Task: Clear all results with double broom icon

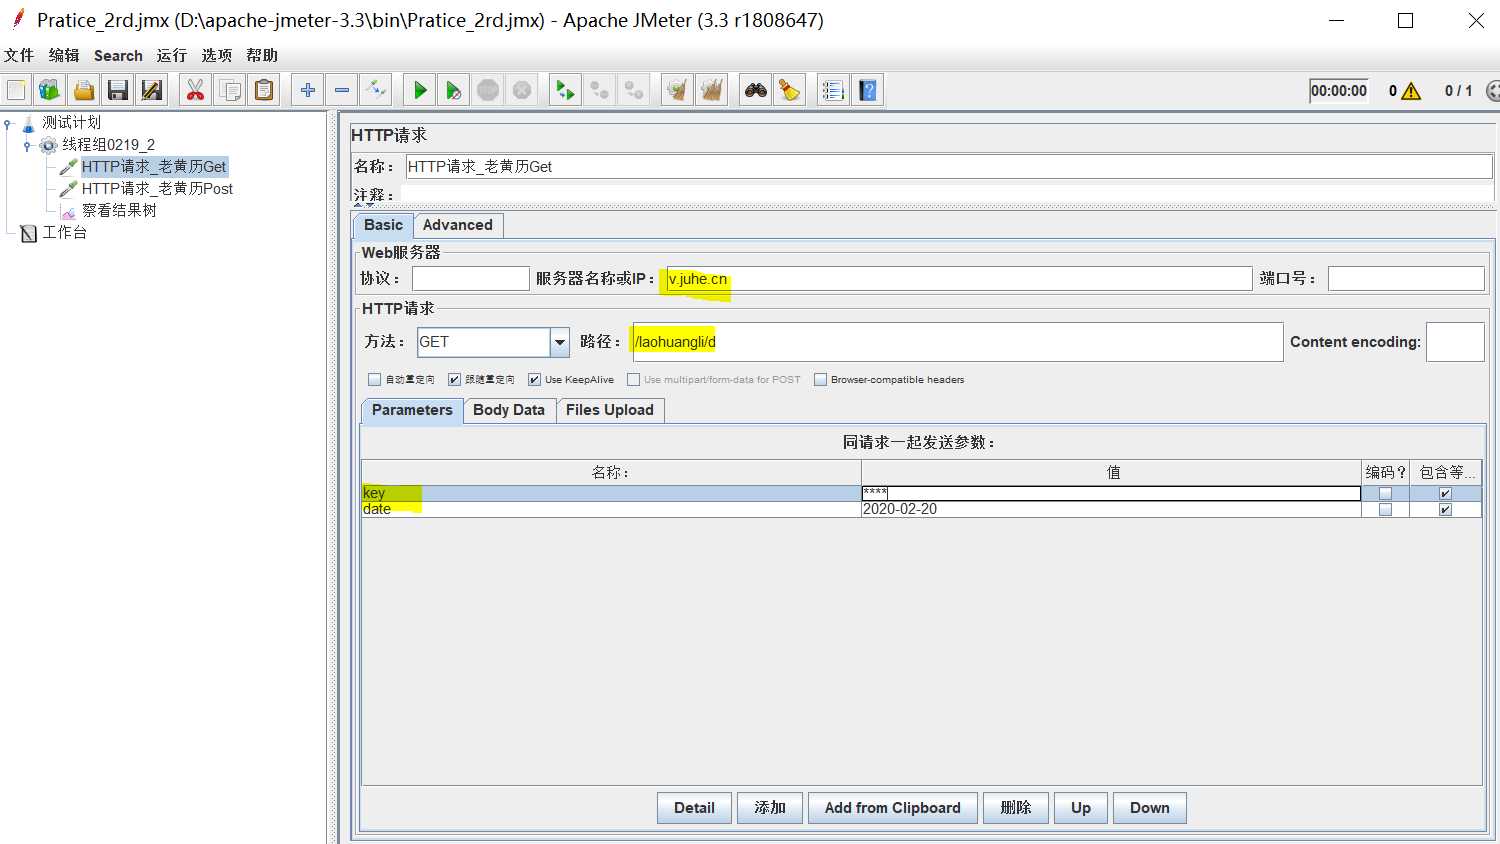Action: (x=712, y=90)
